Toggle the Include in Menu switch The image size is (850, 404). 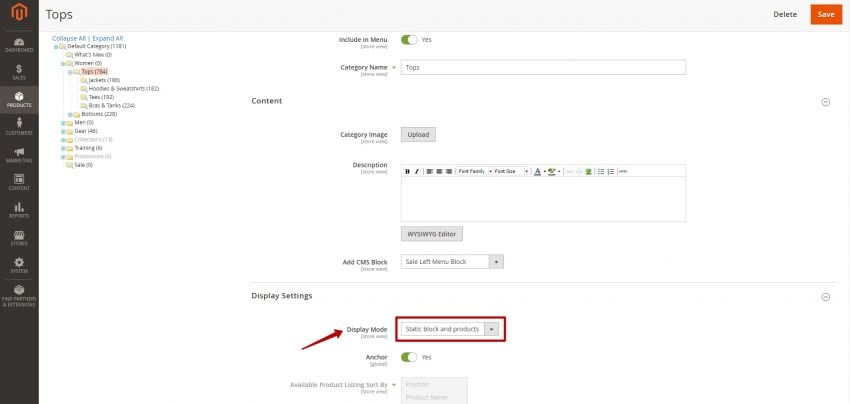tap(409, 40)
